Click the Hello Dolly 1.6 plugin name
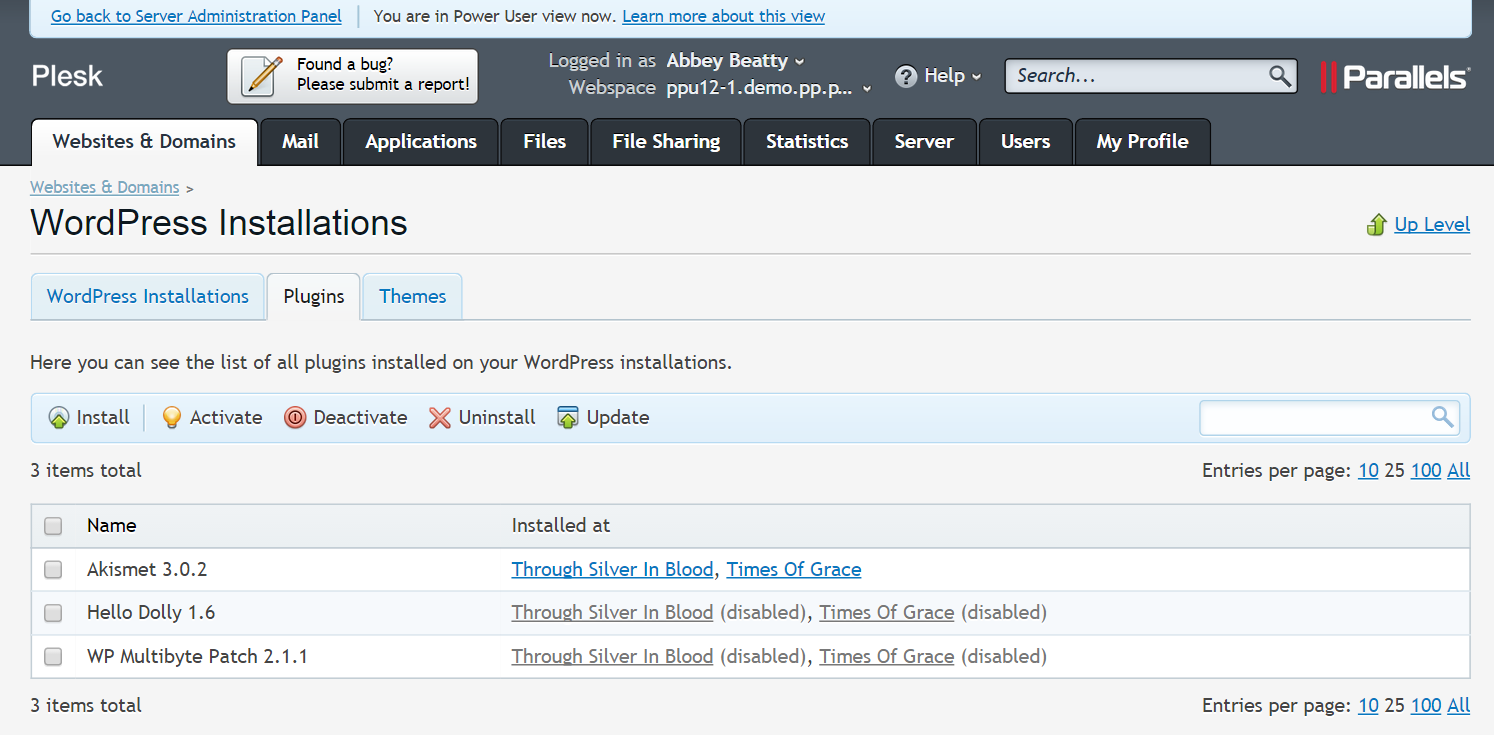Viewport: 1494px width, 735px height. [x=151, y=613]
